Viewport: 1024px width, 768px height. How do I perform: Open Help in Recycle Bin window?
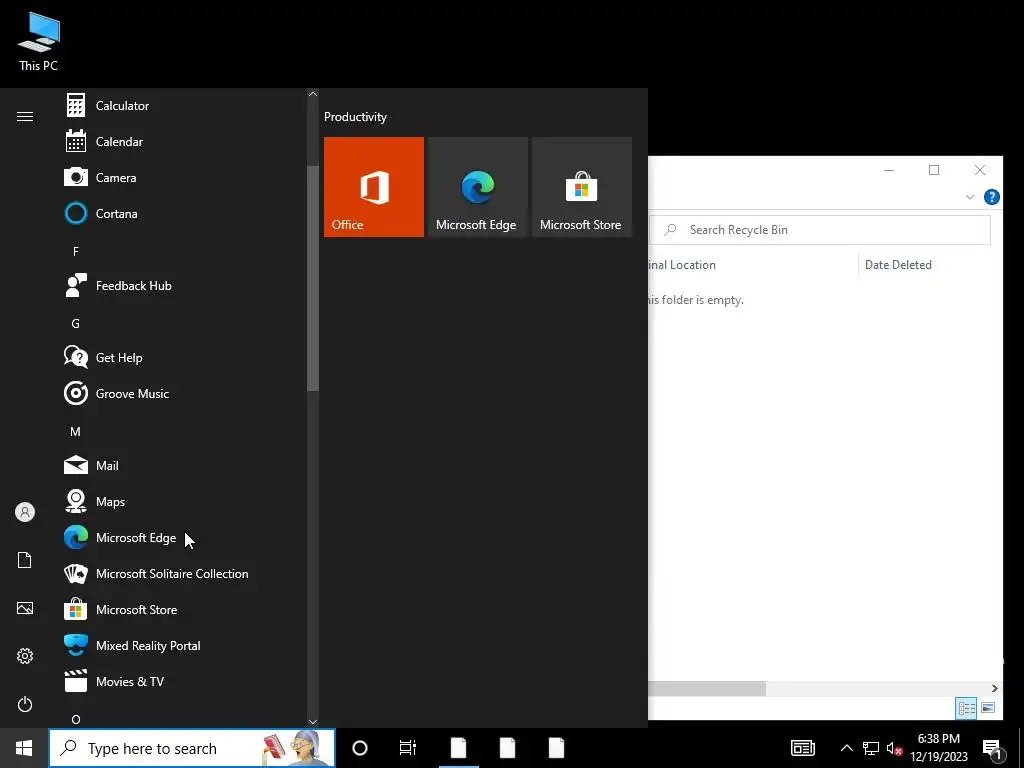point(991,197)
